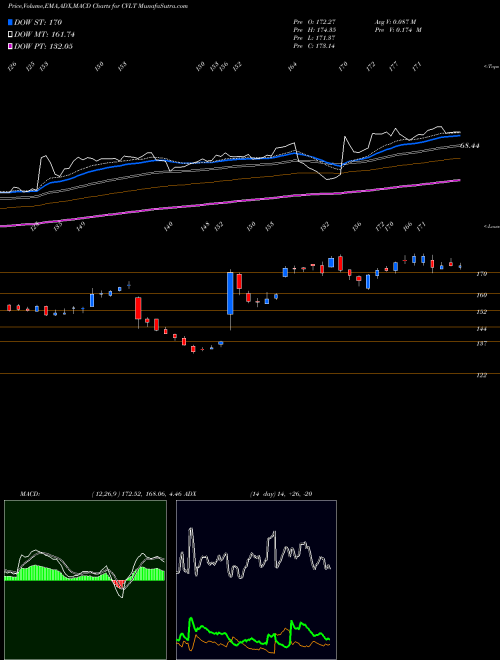Click the 'Pre H: 174.35' value
Screen dimensions: 500x660
(314, 30)
